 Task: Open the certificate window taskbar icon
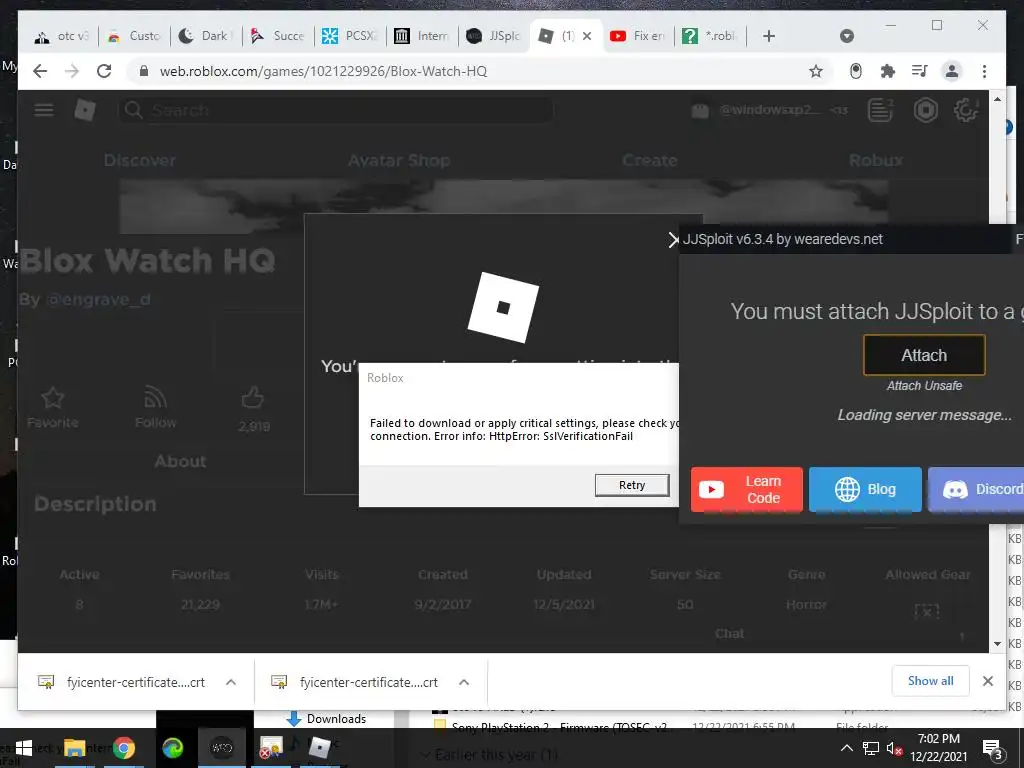point(270,748)
